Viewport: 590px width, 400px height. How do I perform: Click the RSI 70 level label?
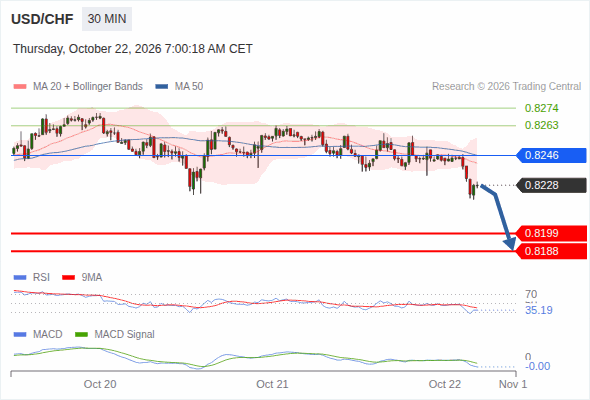point(531,294)
